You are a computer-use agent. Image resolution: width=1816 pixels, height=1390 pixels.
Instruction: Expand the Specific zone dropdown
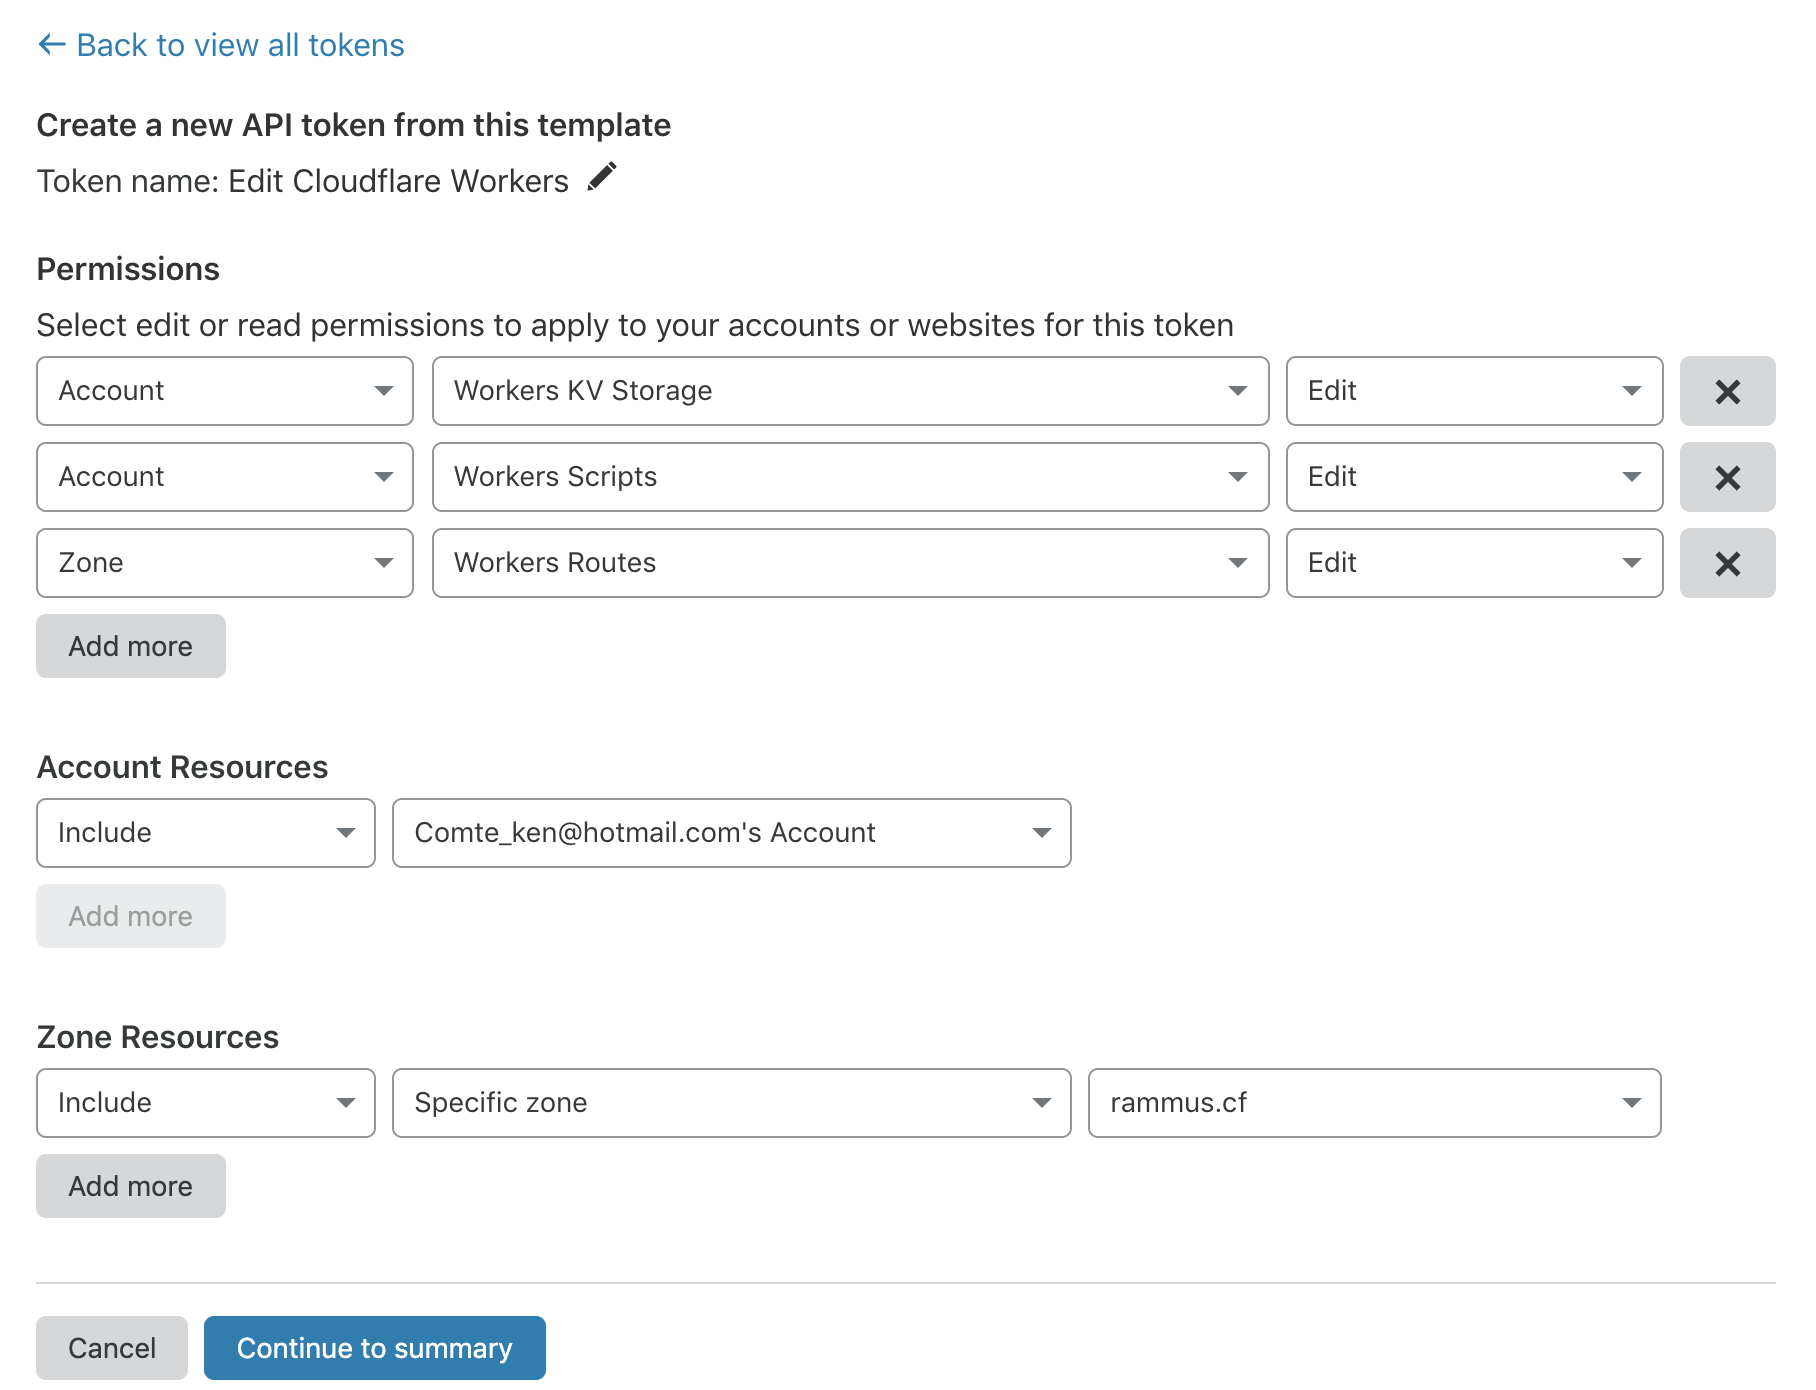(x=731, y=1103)
